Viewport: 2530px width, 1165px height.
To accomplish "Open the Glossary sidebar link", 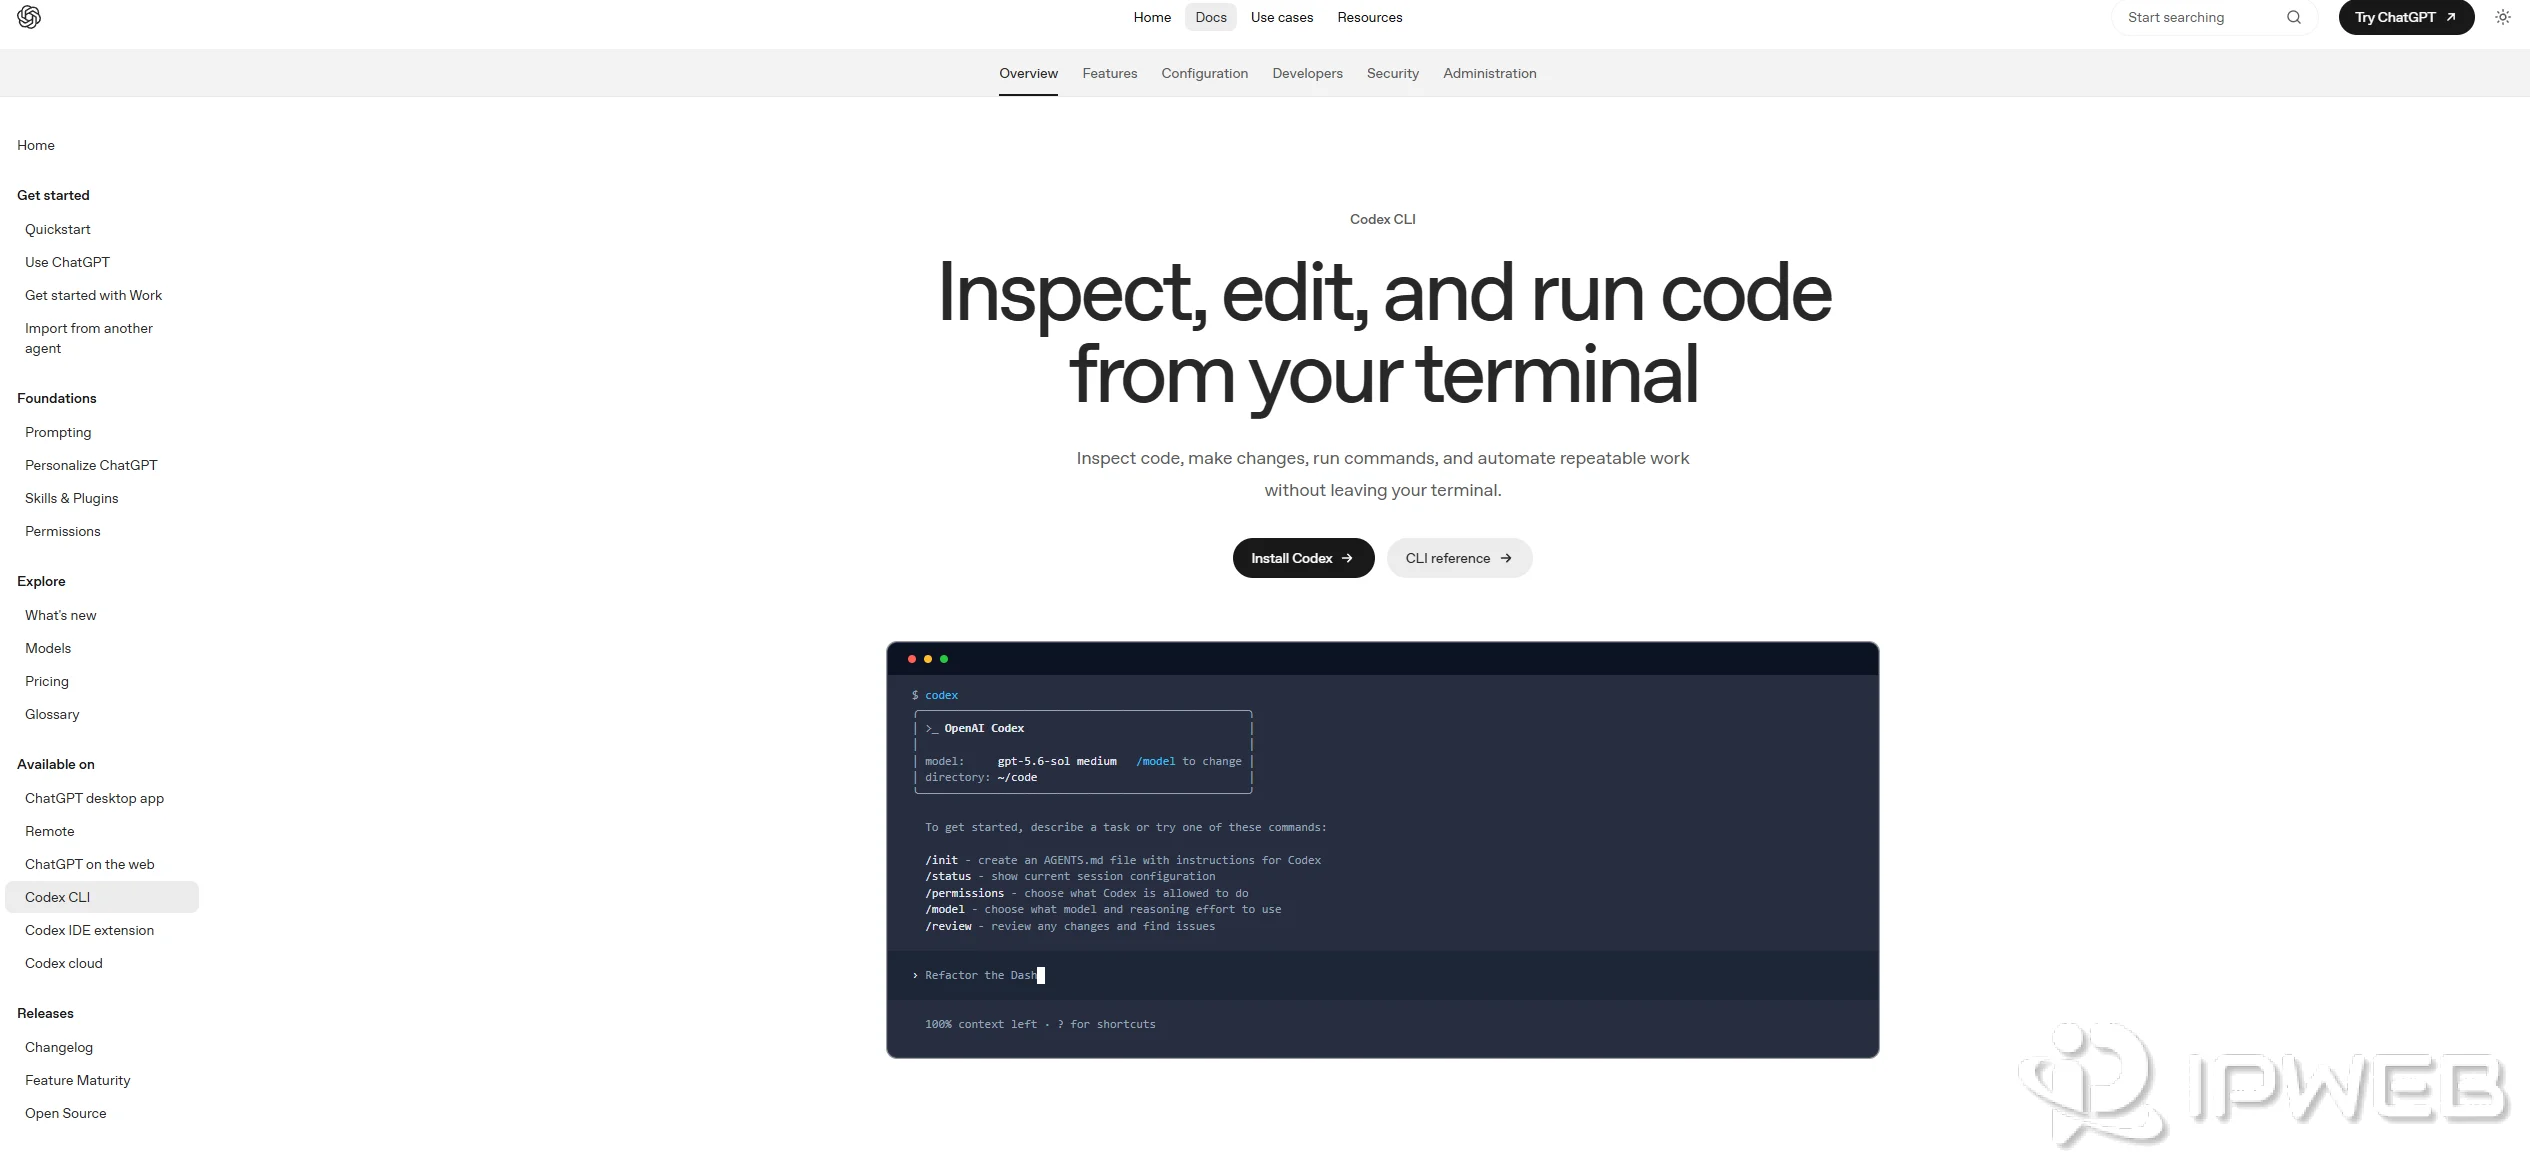I will coord(52,714).
